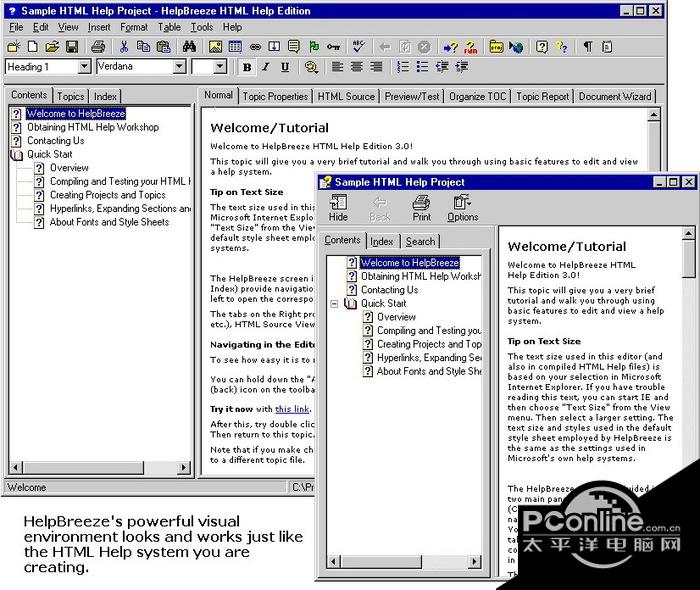Create a new blank topic page
The image size is (700, 590).
(x=33, y=46)
